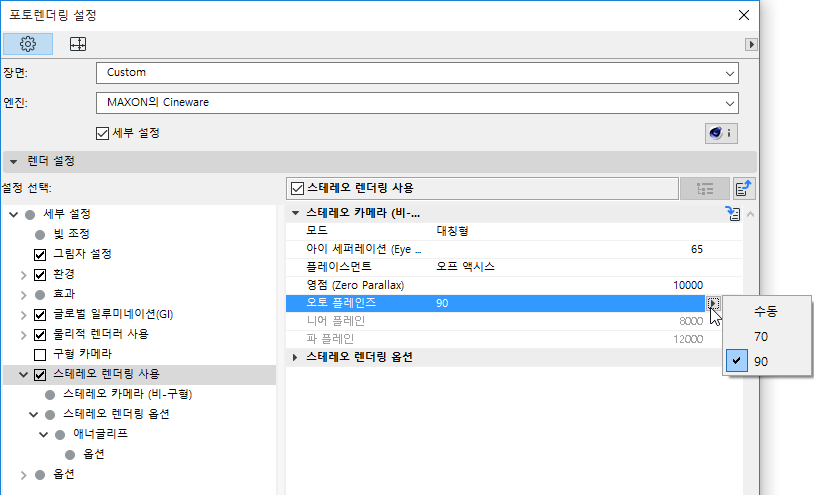
Task: Toggle the 스테레오 렌더링 사용 tree checkbox
Action: pyautogui.click(x=40, y=375)
